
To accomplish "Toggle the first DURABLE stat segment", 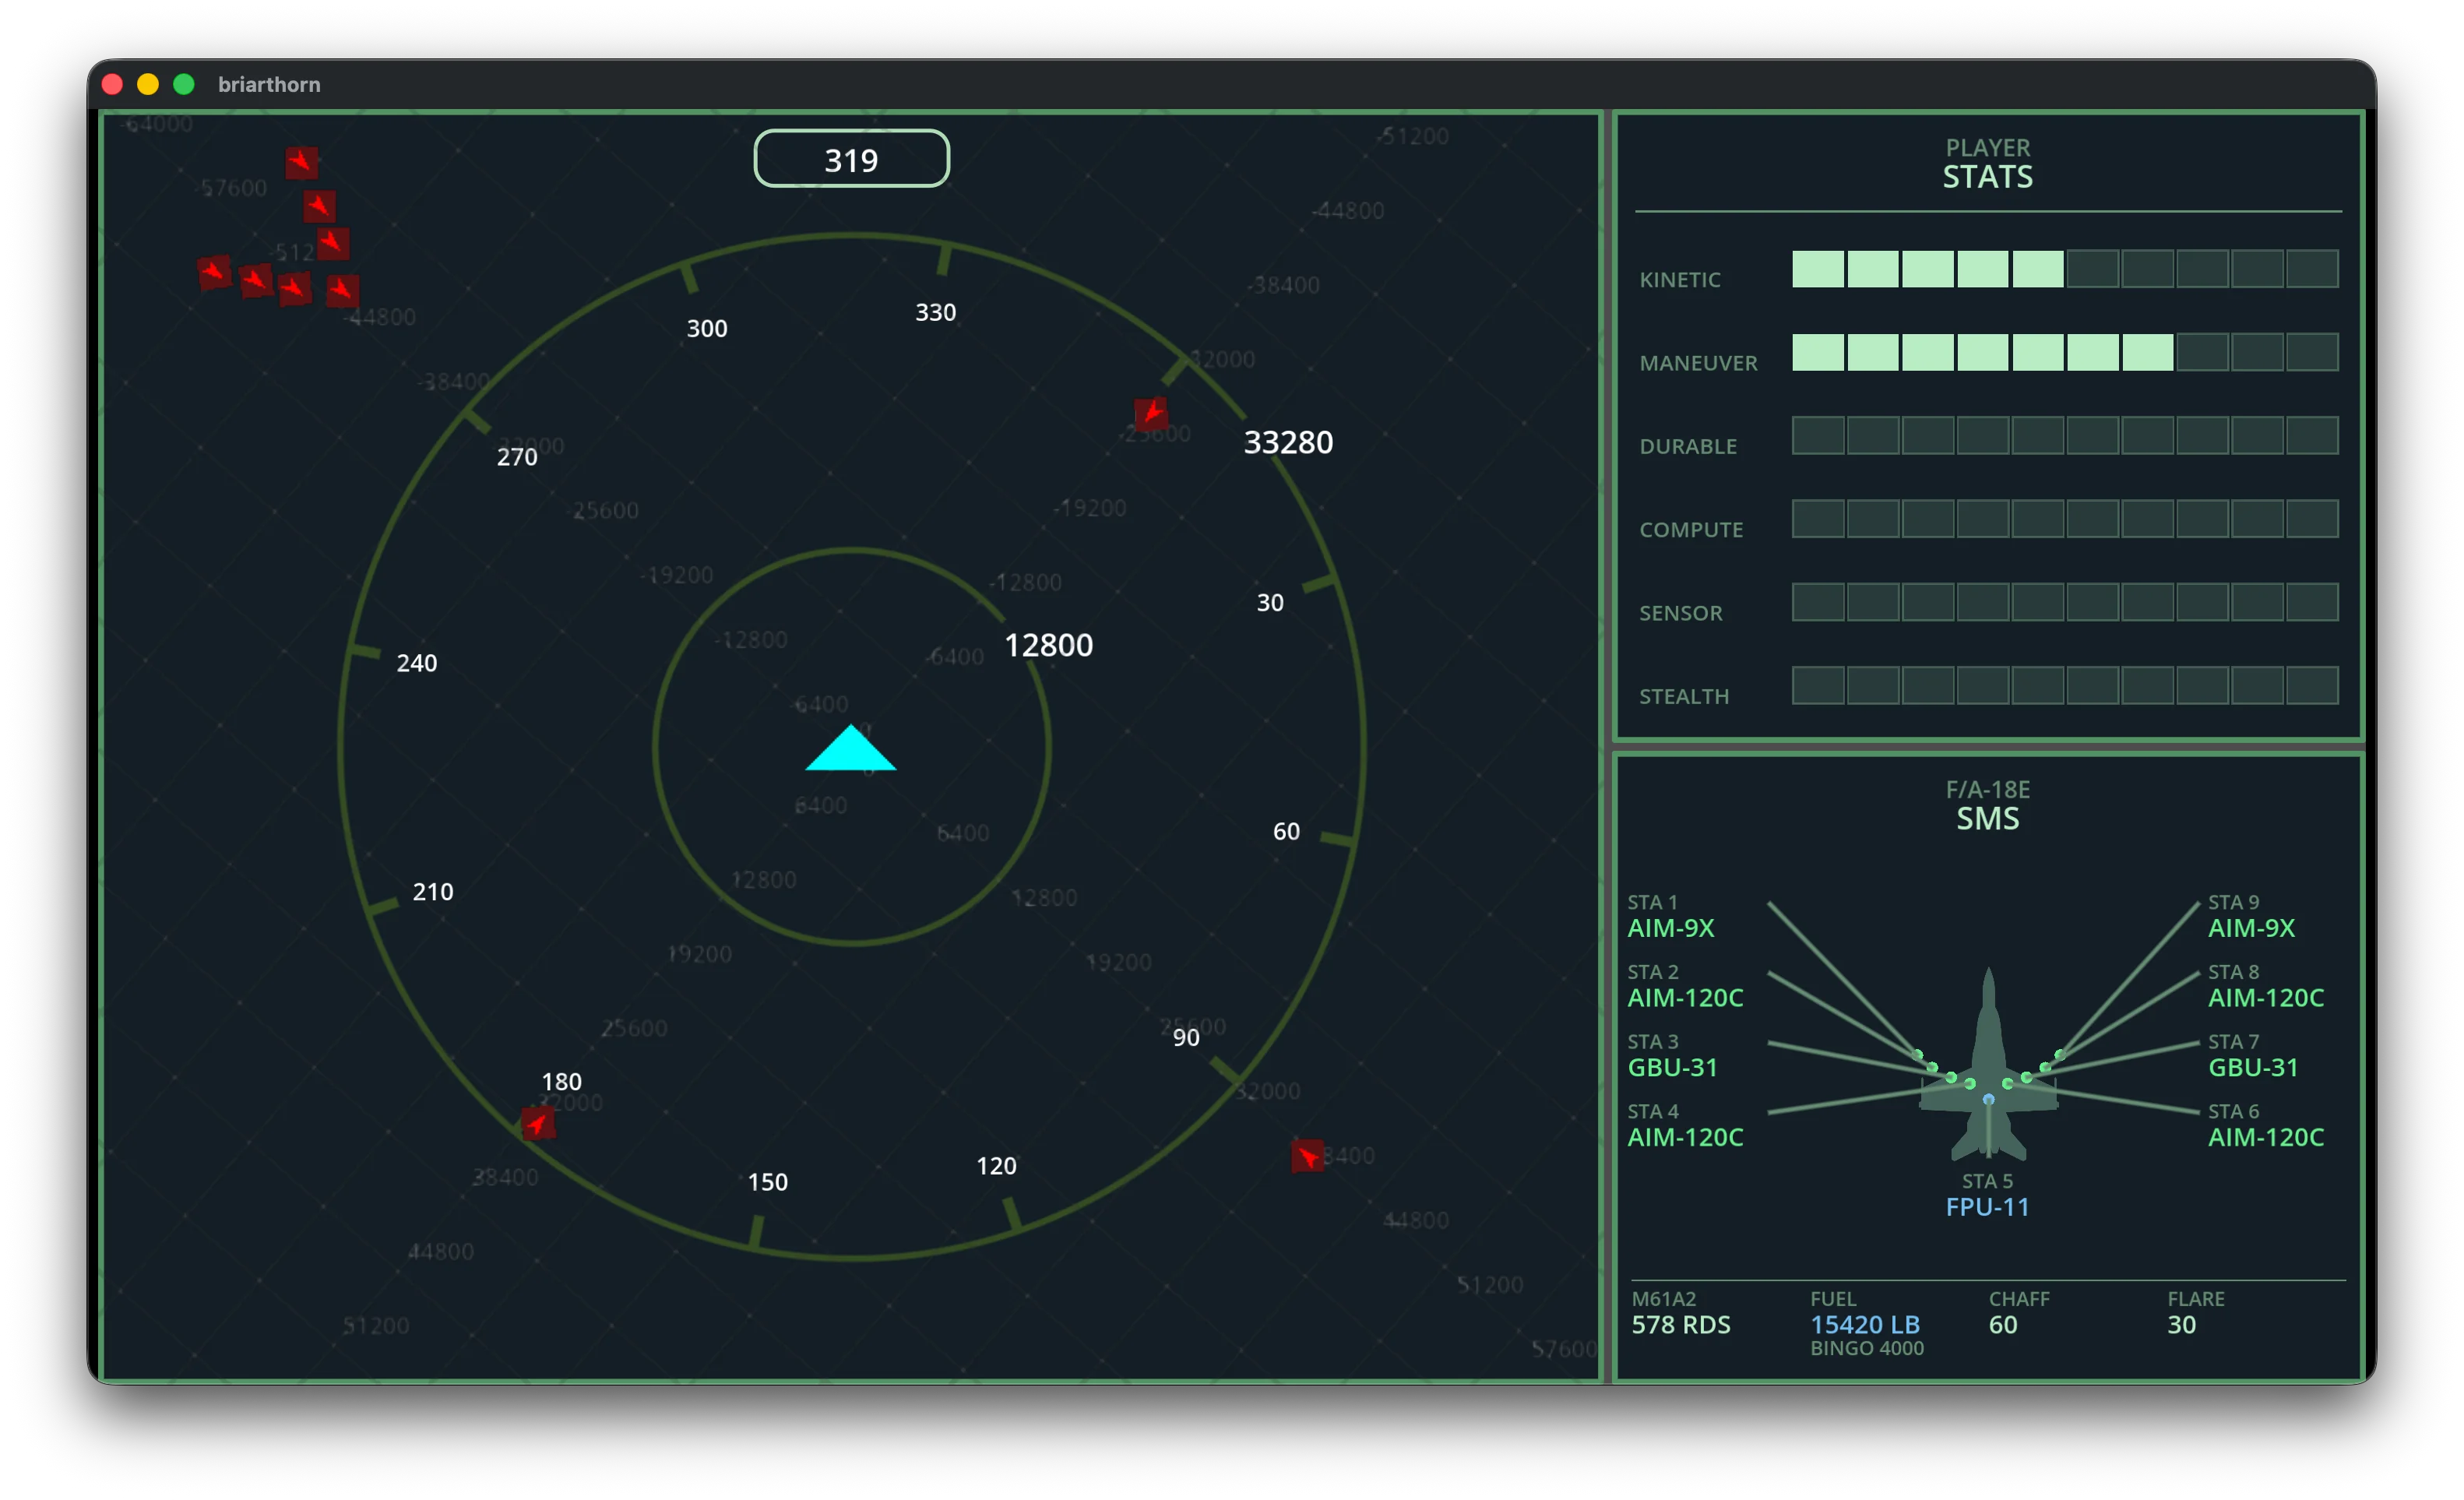I will coord(1819,434).
